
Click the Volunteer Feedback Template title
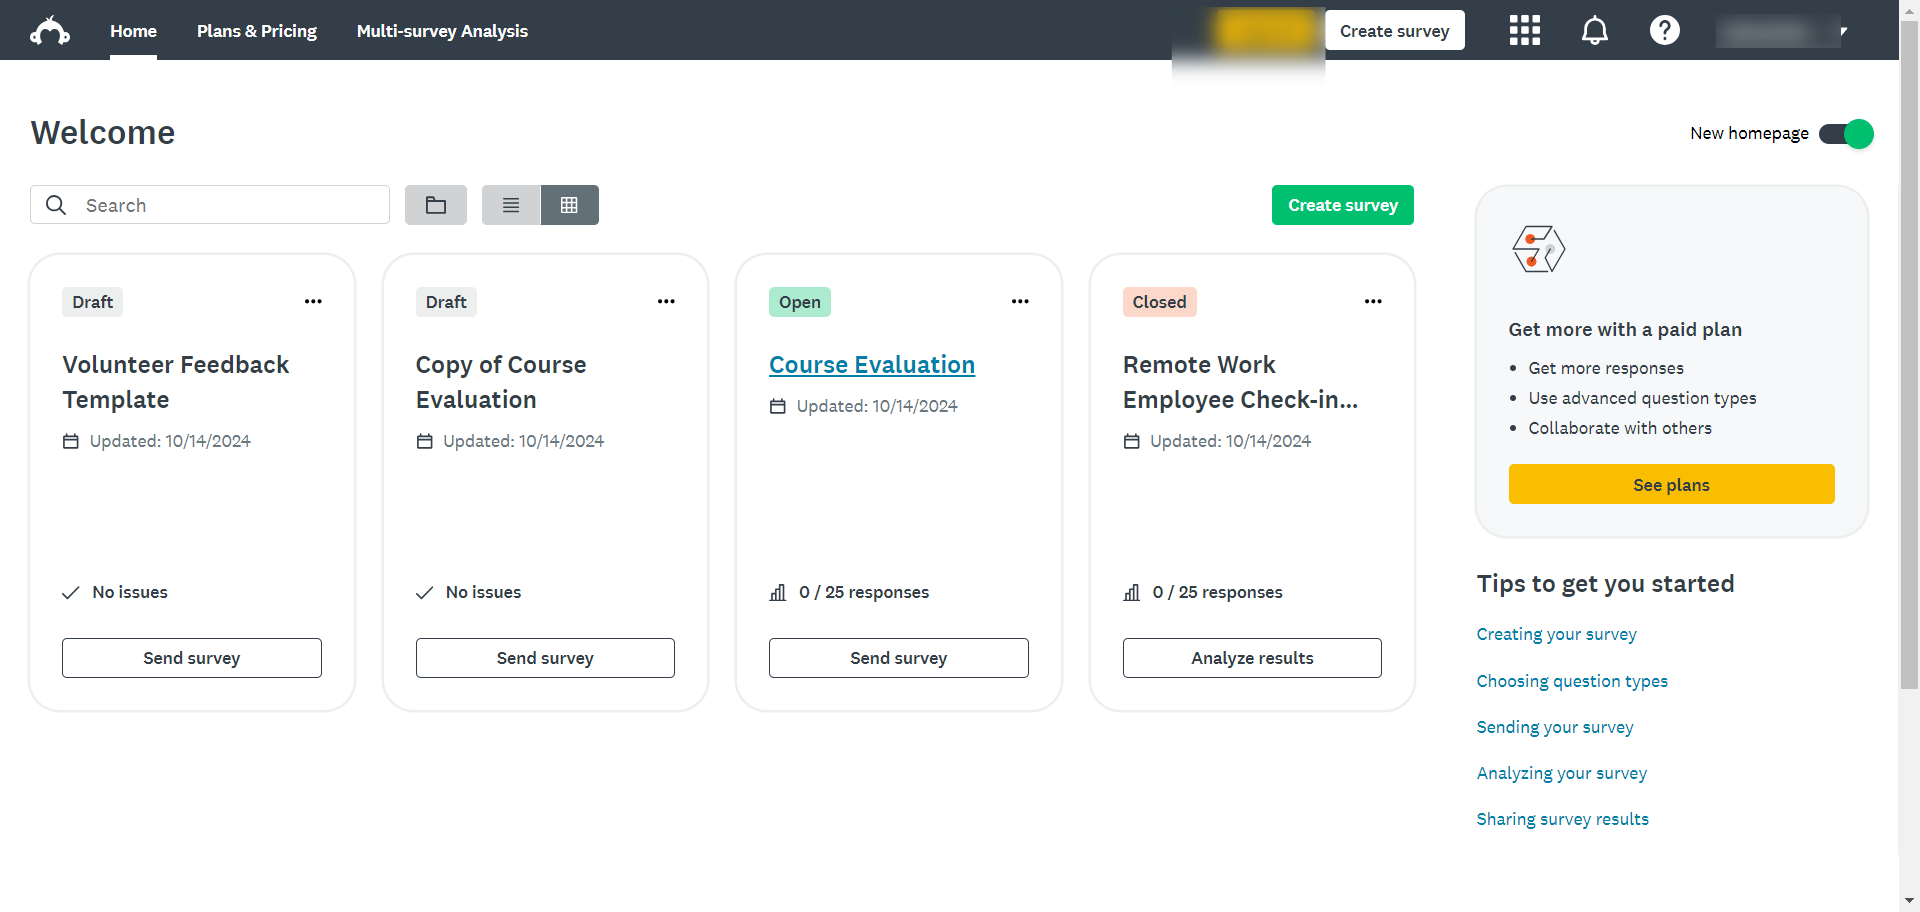click(176, 382)
